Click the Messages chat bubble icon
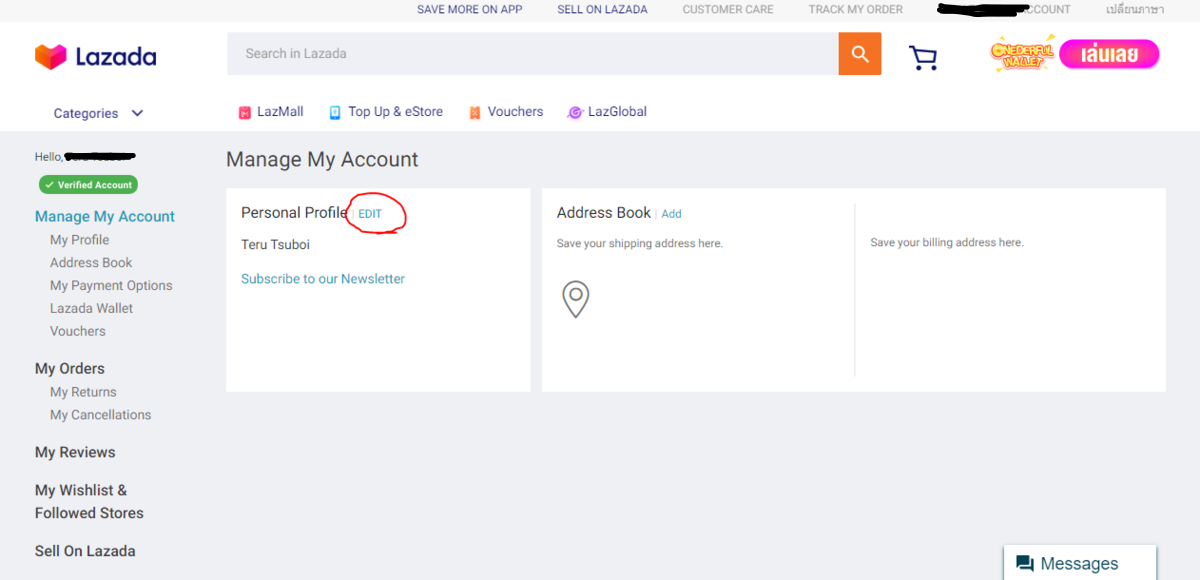 tap(1024, 563)
